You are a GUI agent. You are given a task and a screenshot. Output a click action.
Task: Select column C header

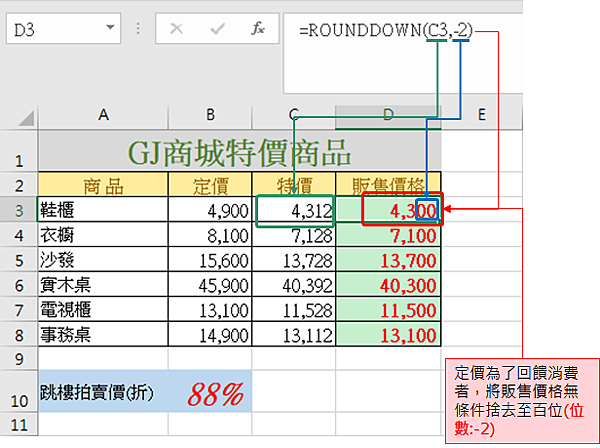pyautogui.click(x=293, y=115)
